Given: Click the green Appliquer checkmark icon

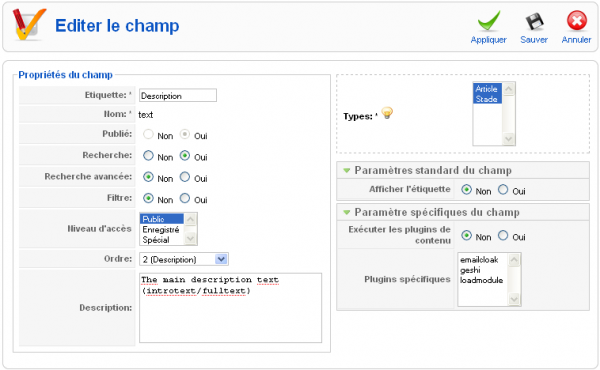Looking at the screenshot, I should [489, 21].
